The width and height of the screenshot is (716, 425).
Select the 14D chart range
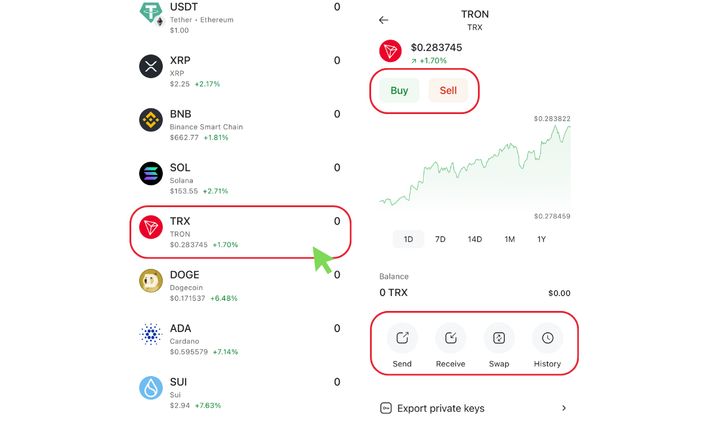[475, 239]
